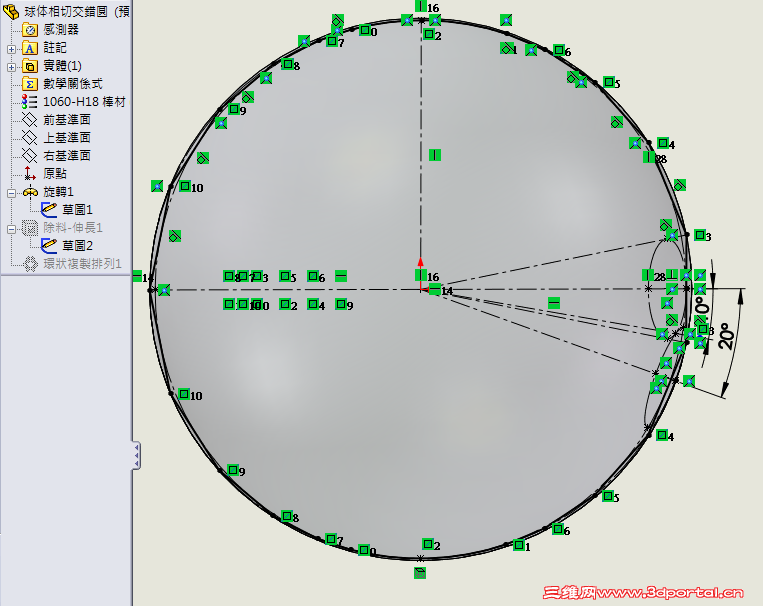Expand the 註記 tree node
763x606 pixels.
11,49
